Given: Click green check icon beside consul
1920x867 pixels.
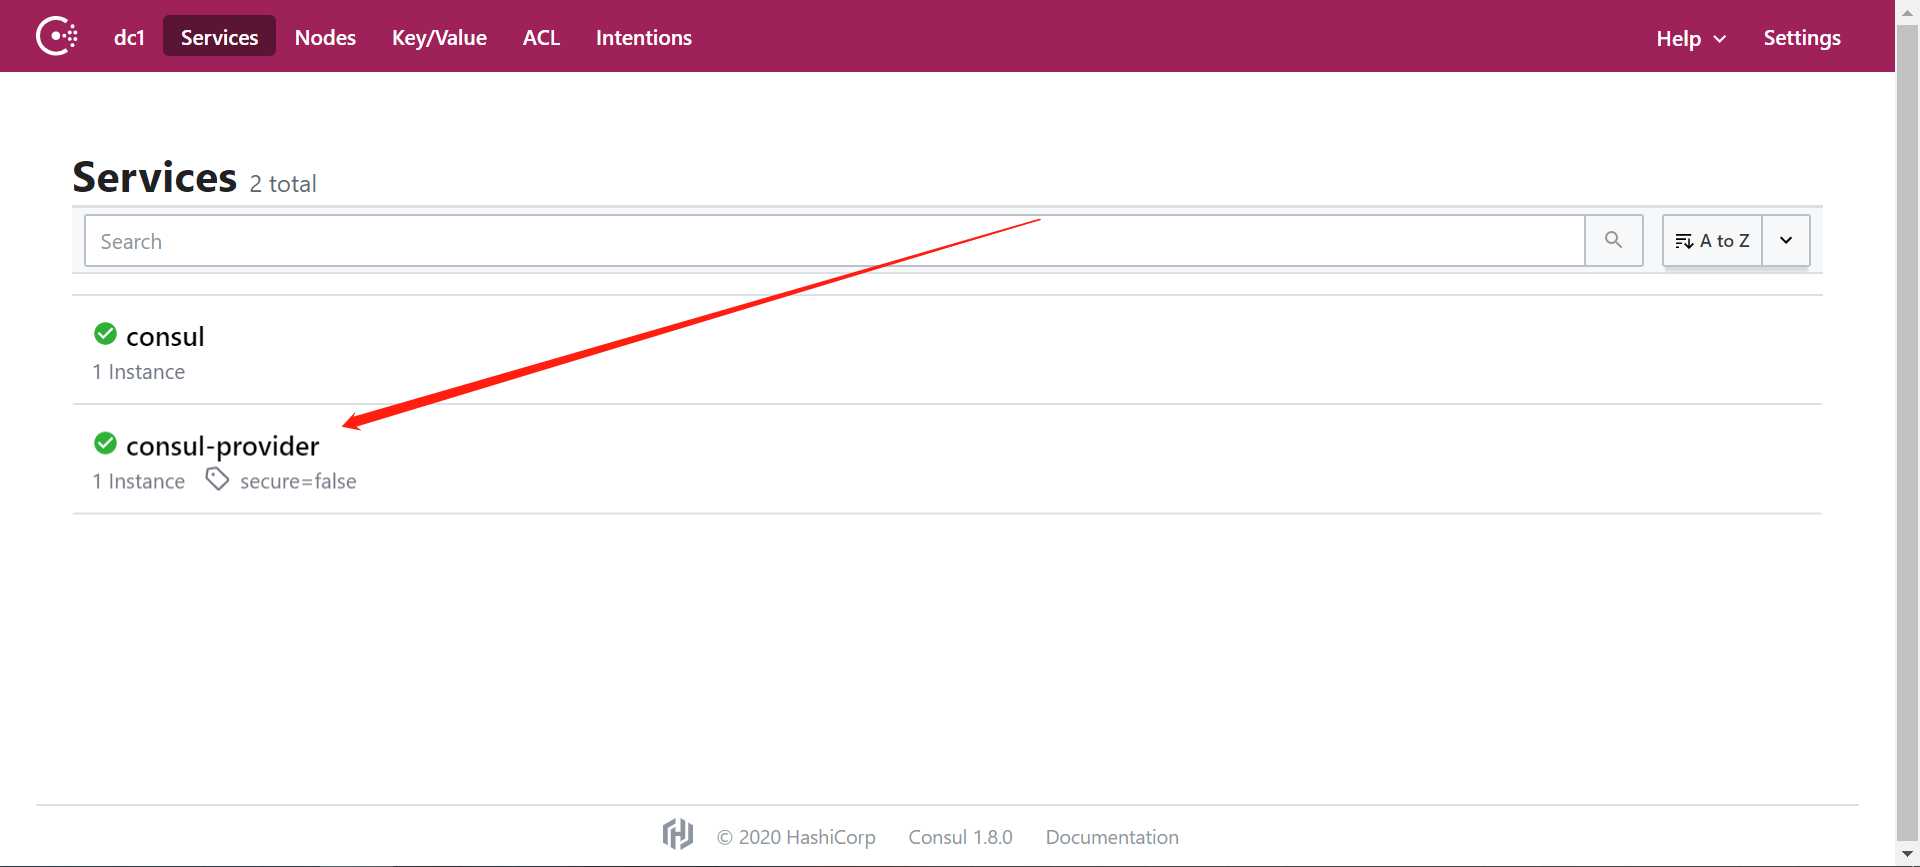Looking at the screenshot, I should point(105,333).
